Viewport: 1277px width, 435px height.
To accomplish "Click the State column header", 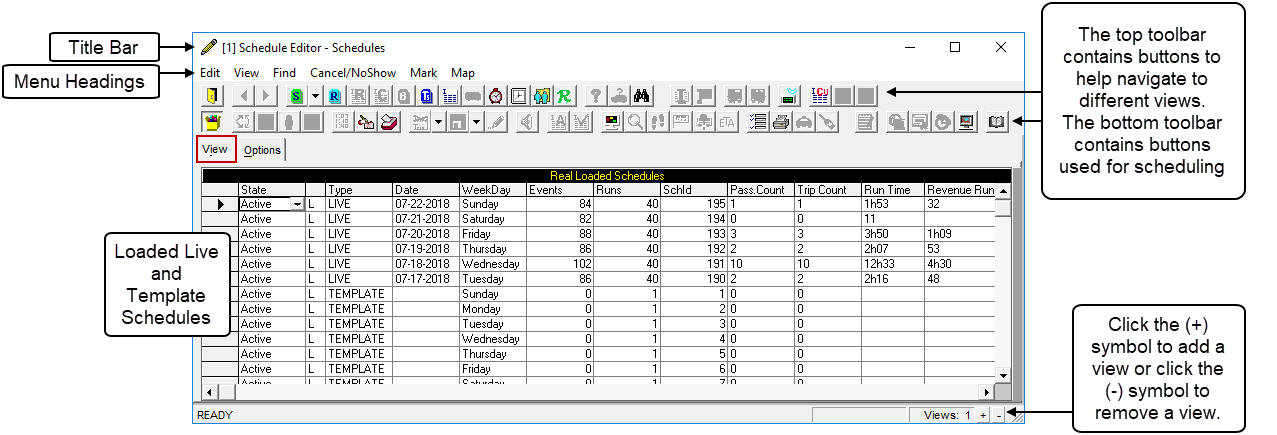I will 272,189.
